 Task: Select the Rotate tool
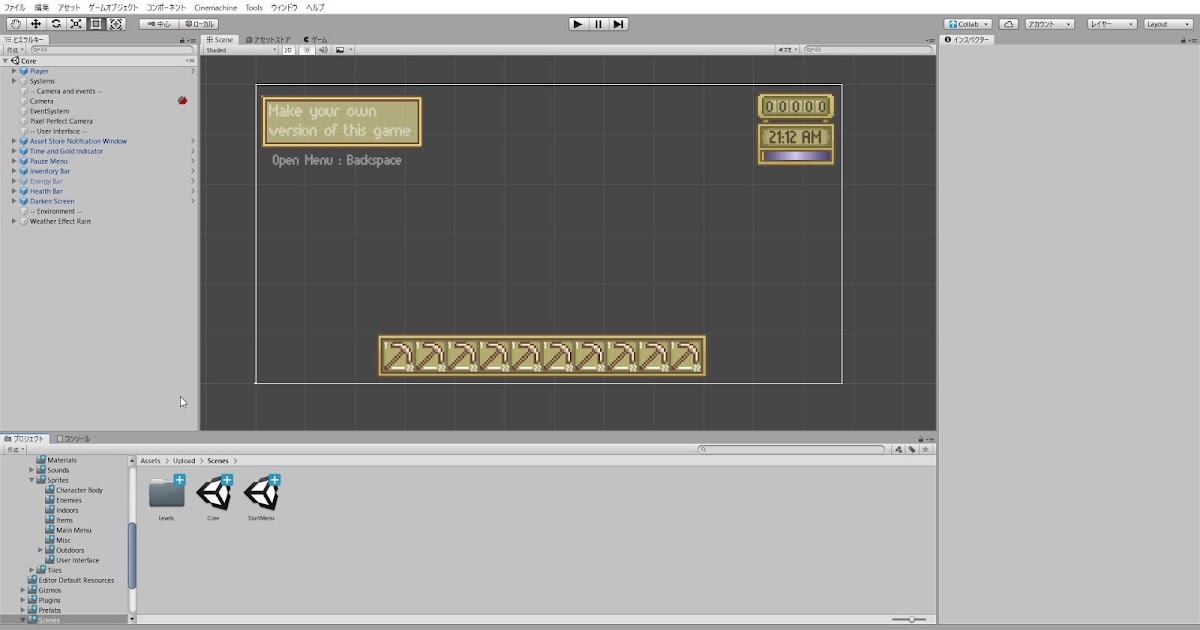[x=57, y=24]
